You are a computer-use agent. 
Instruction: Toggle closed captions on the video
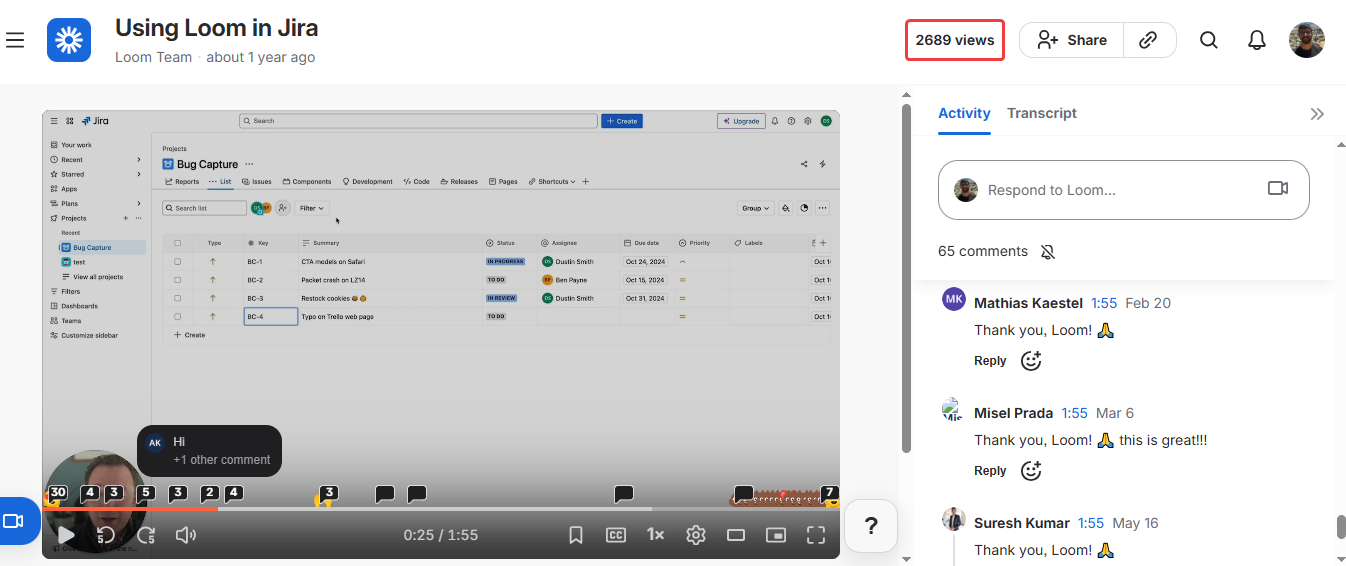point(616,535)
